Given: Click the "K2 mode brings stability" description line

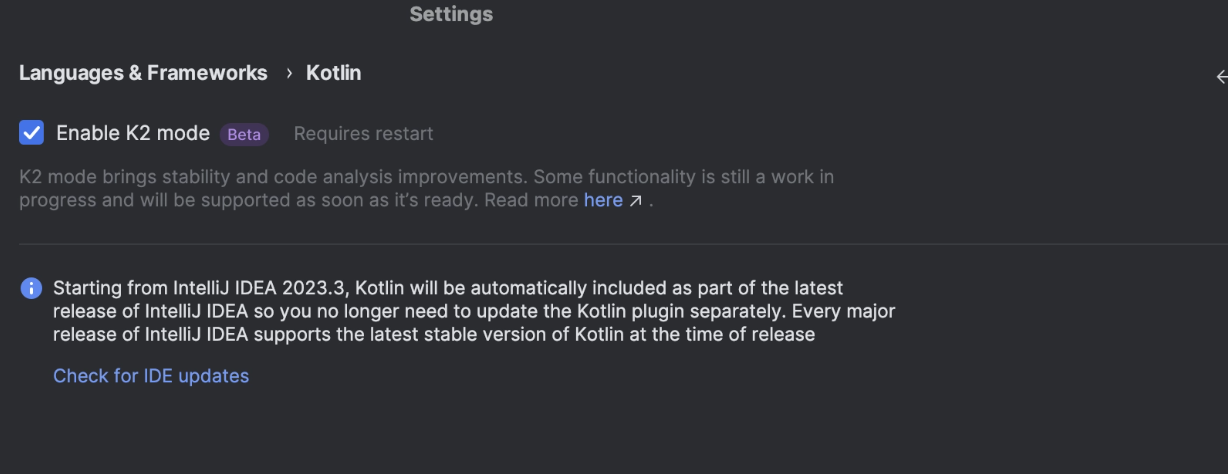Looking at the screenshot, I should click(427, 177).
